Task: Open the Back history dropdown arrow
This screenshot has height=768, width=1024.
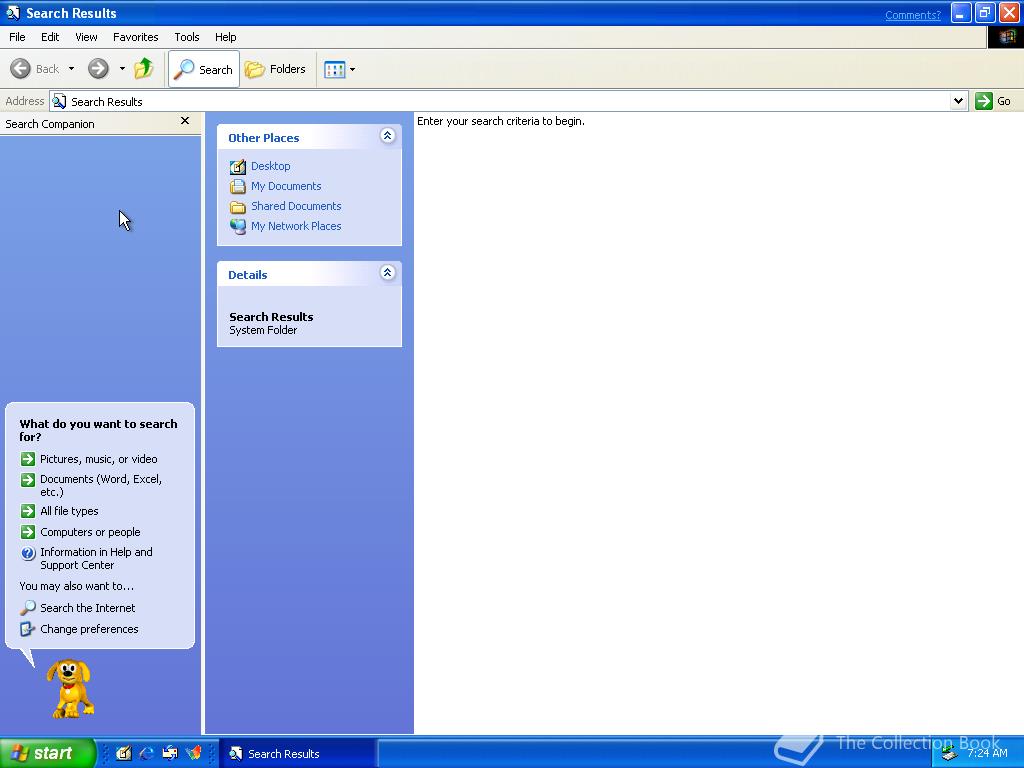Action: coord(71,69)
